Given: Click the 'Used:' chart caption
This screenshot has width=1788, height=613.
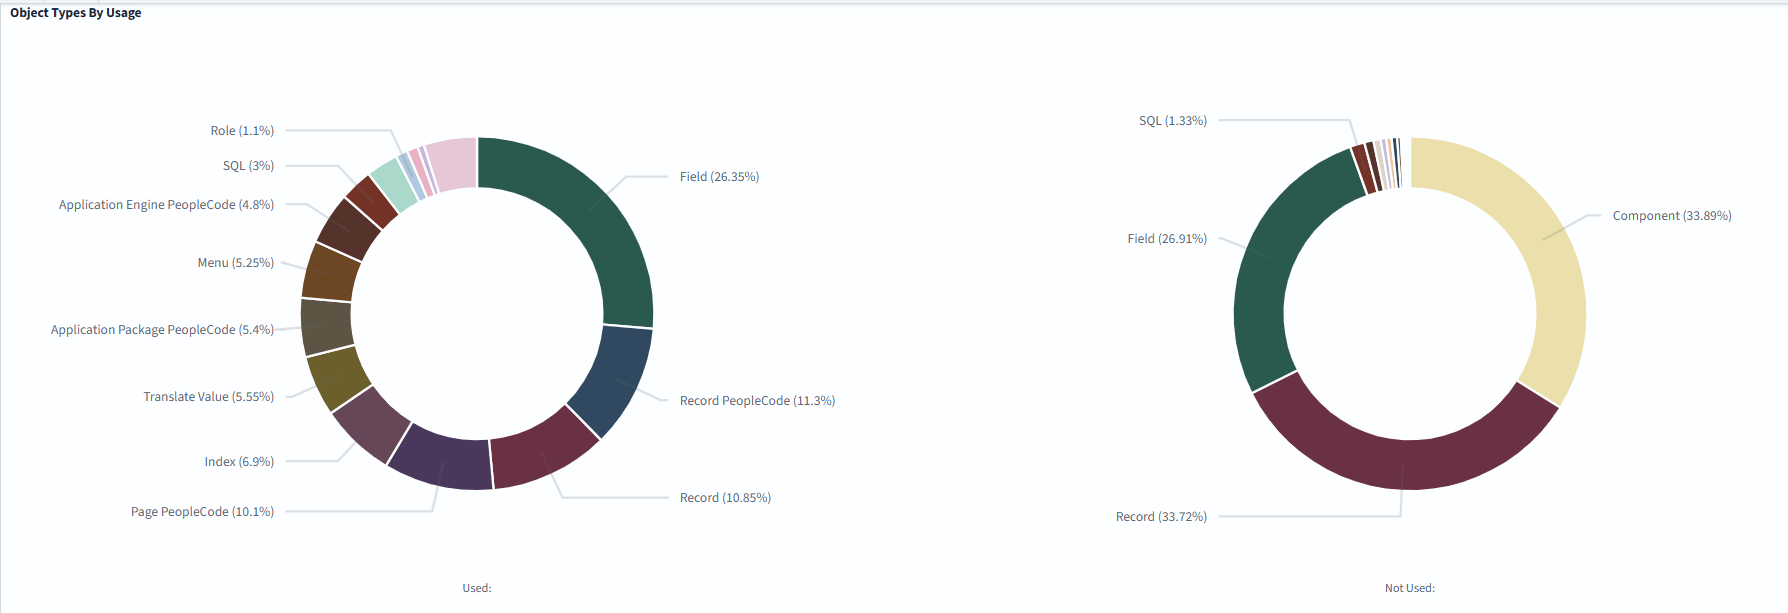Looking at the screenshot, I should [477, 588].
